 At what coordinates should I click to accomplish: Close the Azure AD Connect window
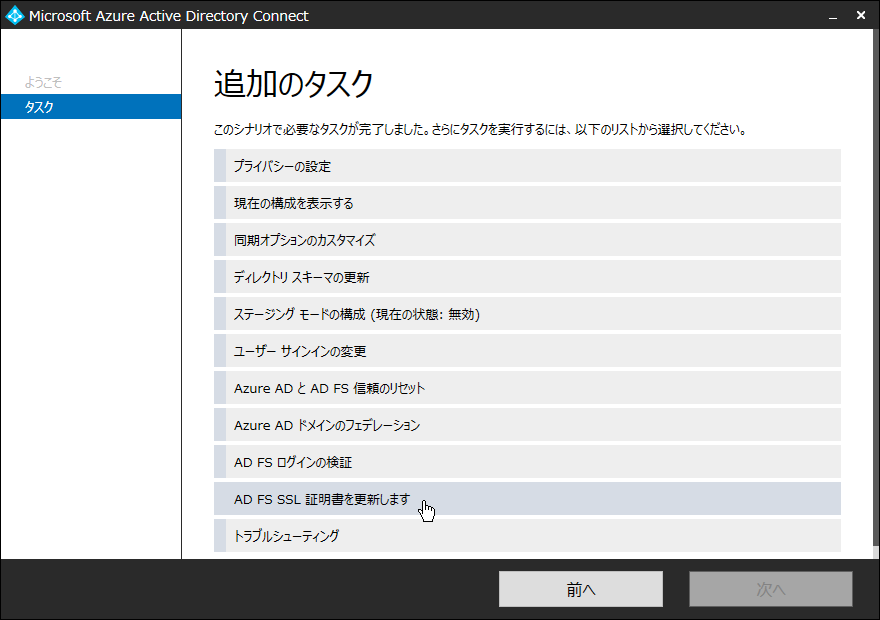(861, 16)
